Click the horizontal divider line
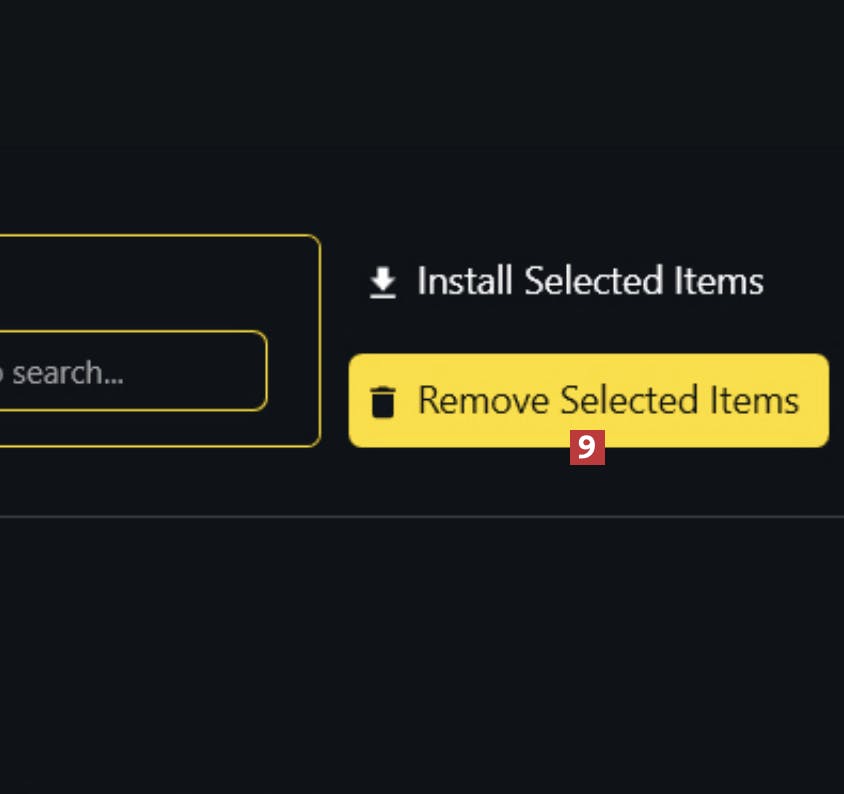 [x=420, y=517]
